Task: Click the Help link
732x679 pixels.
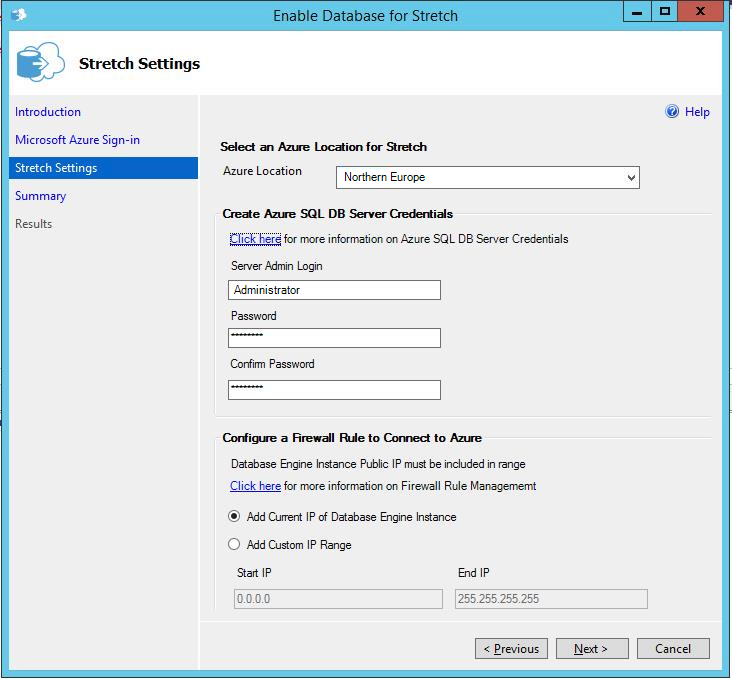Action: point(697,112)
